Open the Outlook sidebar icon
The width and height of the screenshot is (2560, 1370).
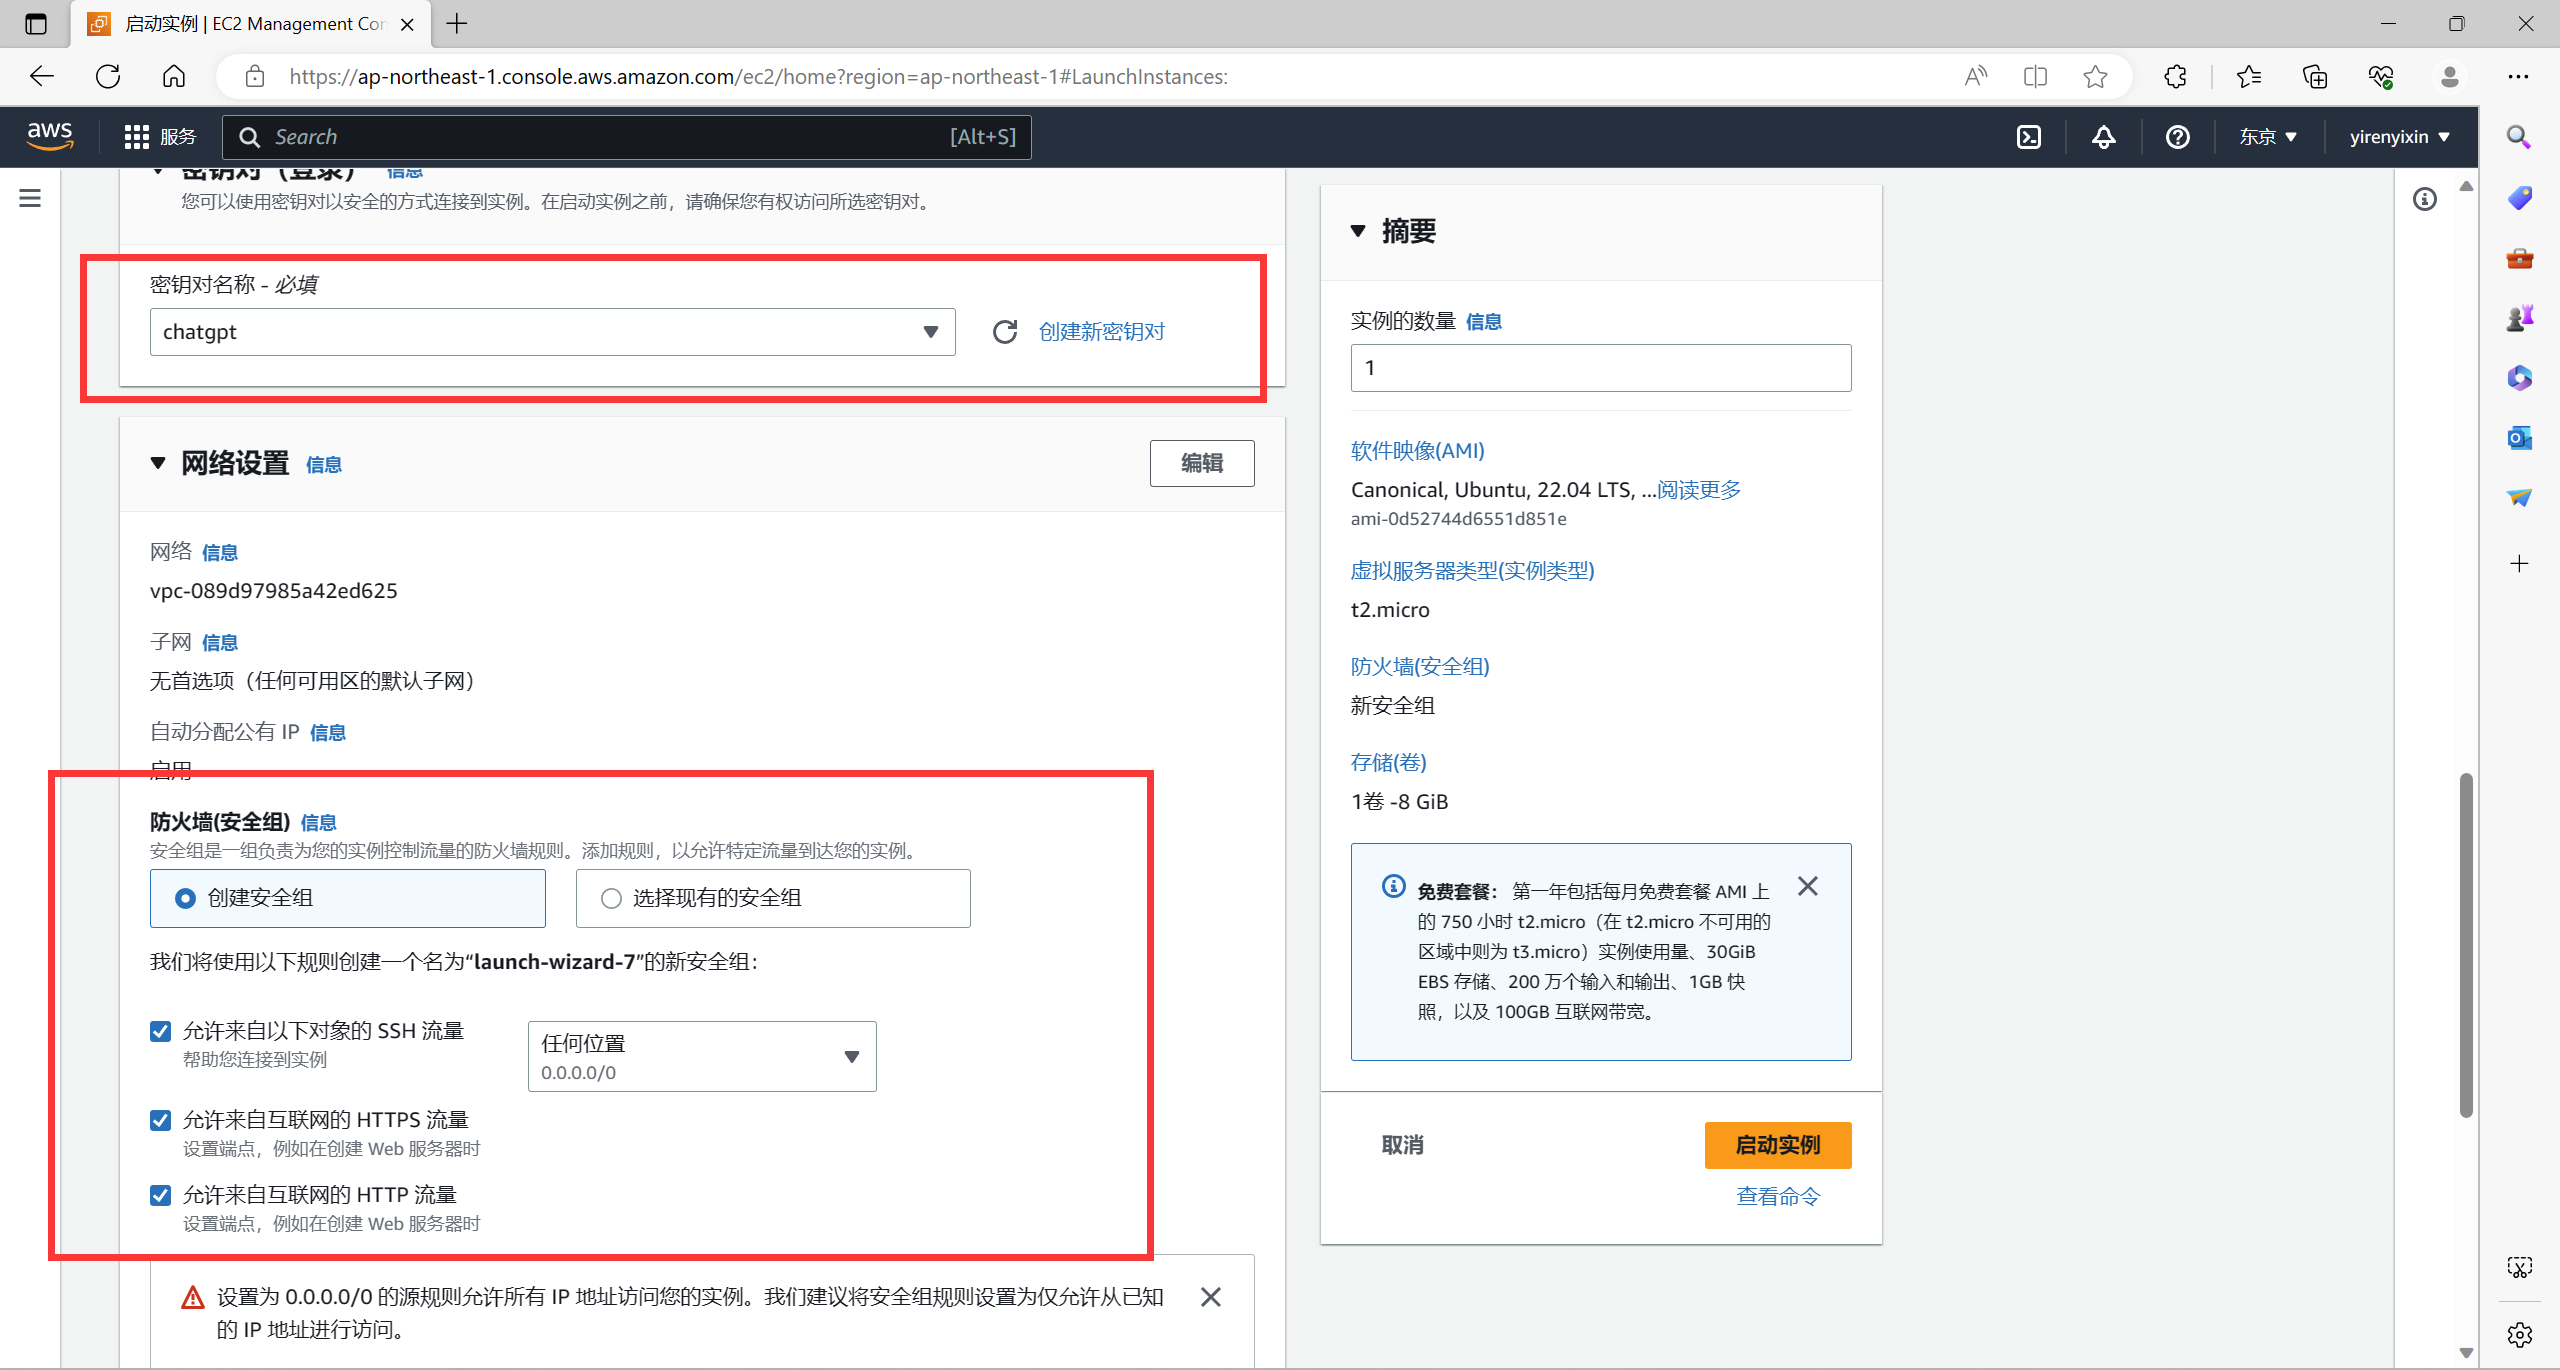(x=2519, y=437)
